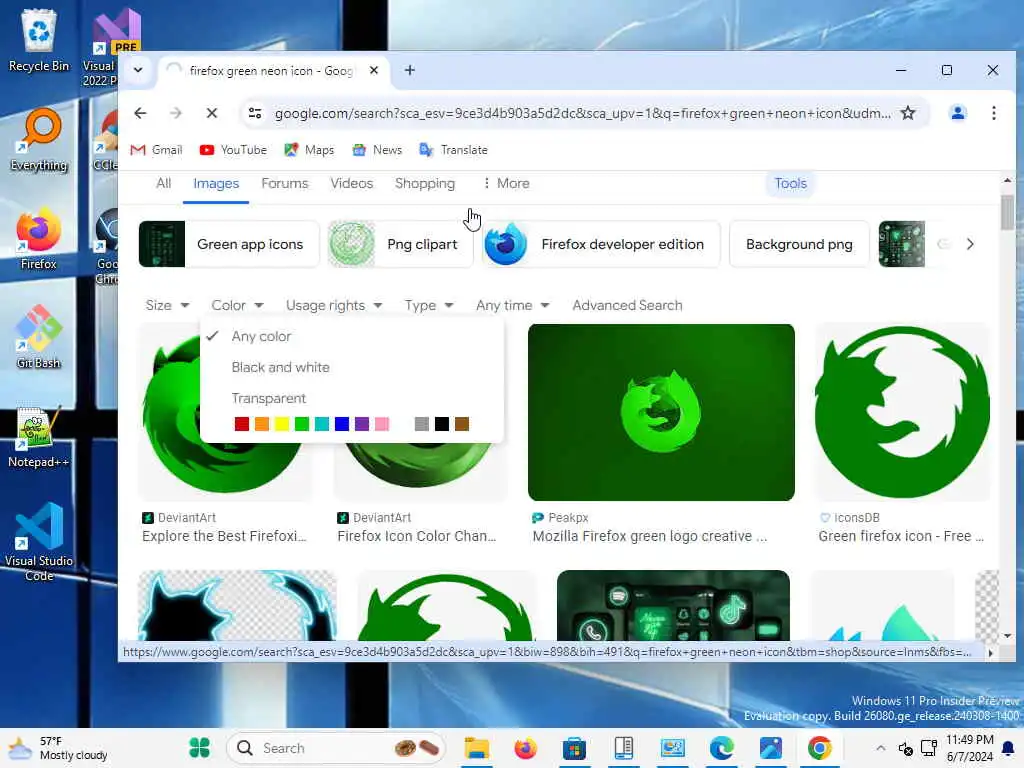Open Microsoft Edge from the taskbar

point(721,748)
